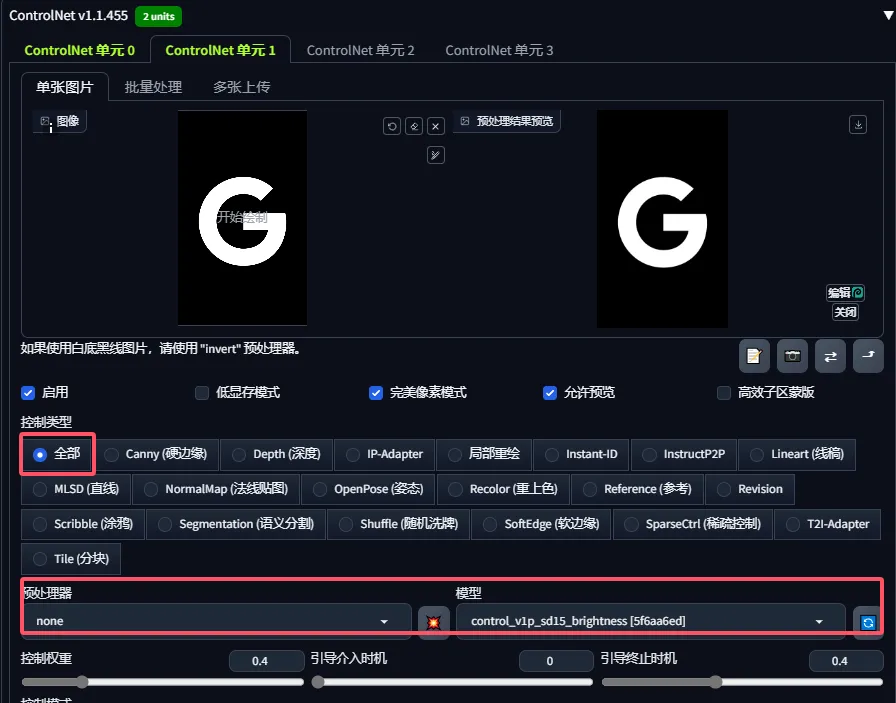
Task: Select the Canny (硬边缘) control type
Action: [x=156, y=454]
